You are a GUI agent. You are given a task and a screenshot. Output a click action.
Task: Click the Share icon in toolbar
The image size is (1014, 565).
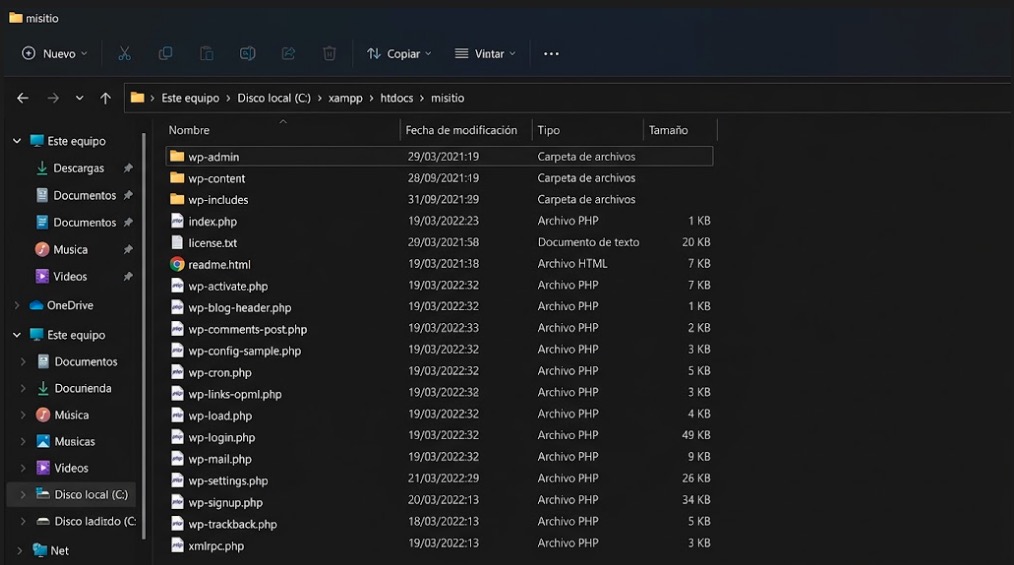click(288, 54)
